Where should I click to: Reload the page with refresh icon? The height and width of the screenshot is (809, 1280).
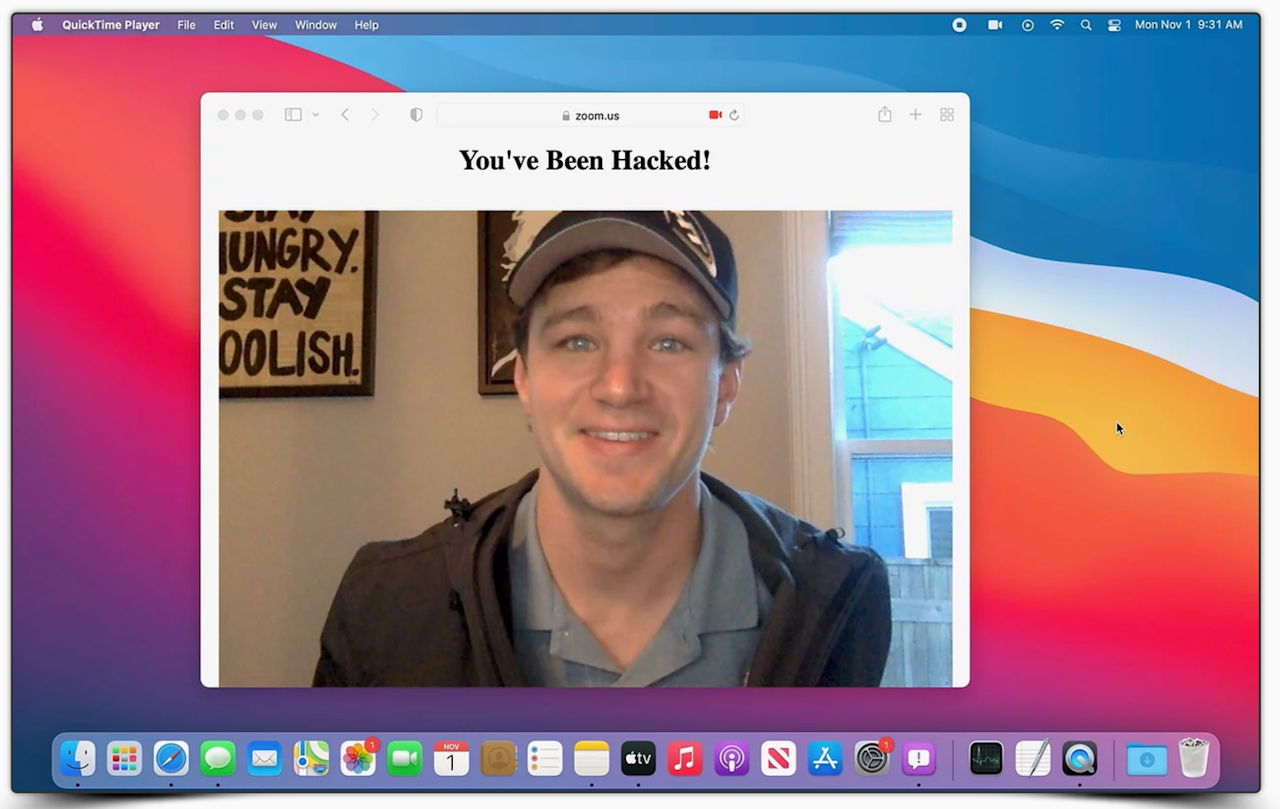pos(734,115)
